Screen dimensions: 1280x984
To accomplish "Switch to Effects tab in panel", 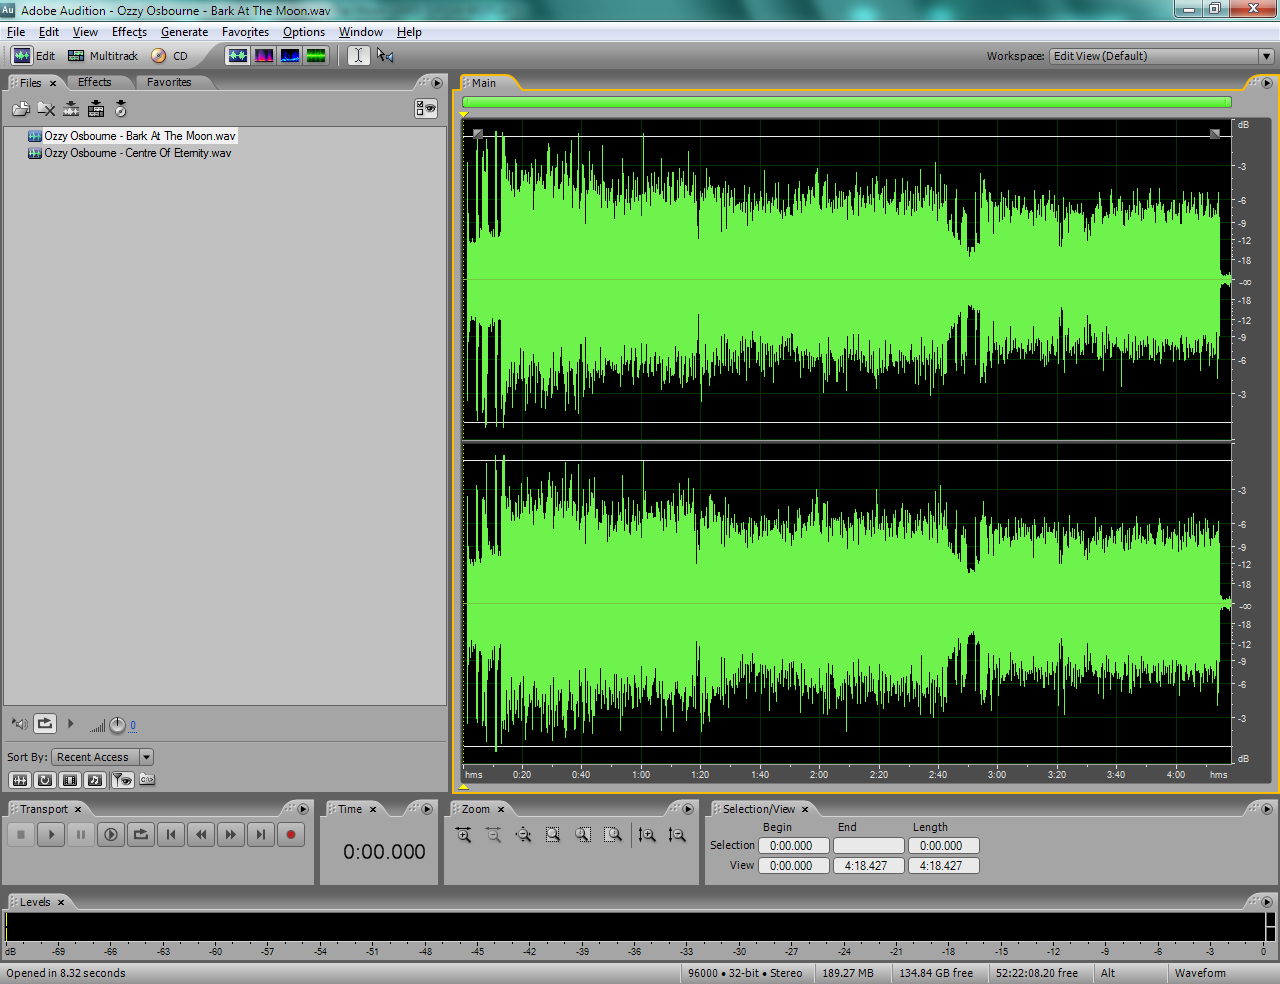I will pos(95,82).
